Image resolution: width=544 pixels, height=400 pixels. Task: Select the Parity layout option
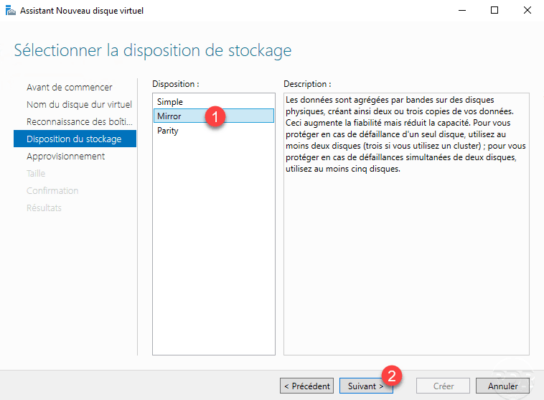click(213, 130)
